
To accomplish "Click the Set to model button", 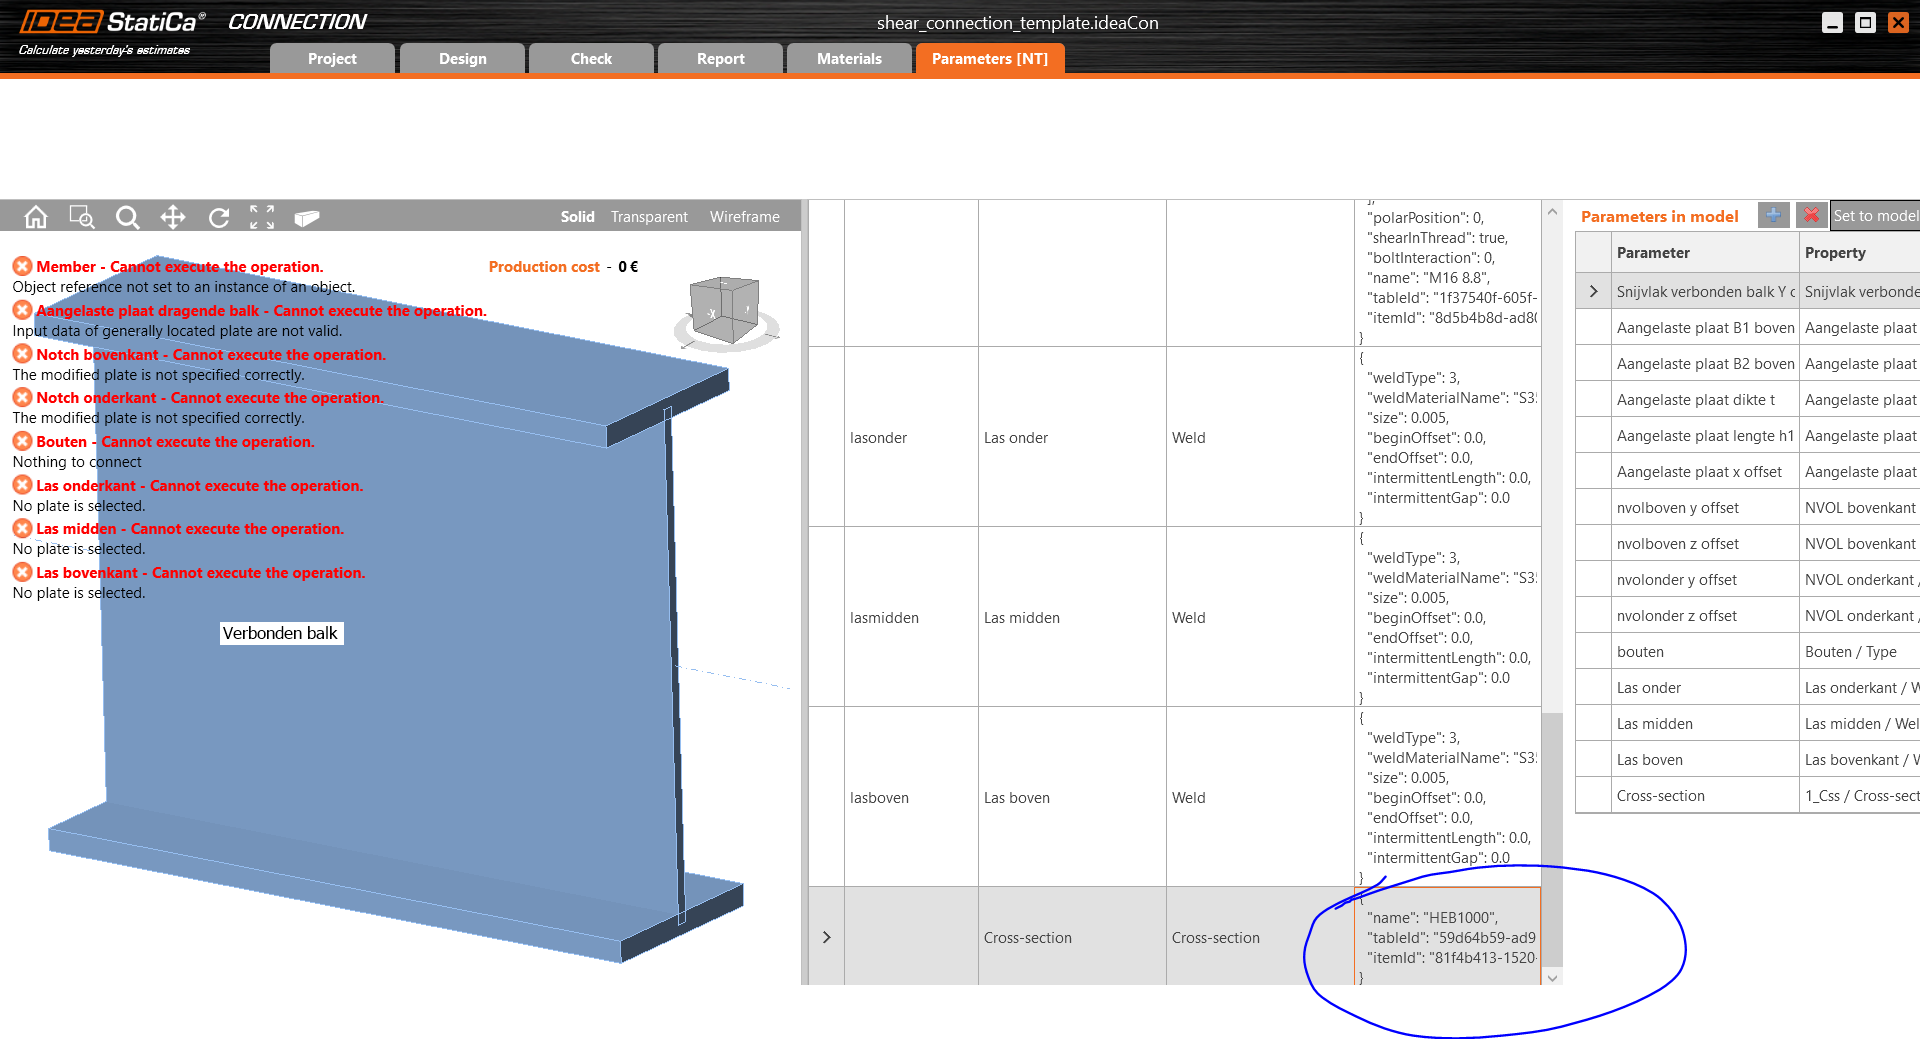I will (1874, 215).
